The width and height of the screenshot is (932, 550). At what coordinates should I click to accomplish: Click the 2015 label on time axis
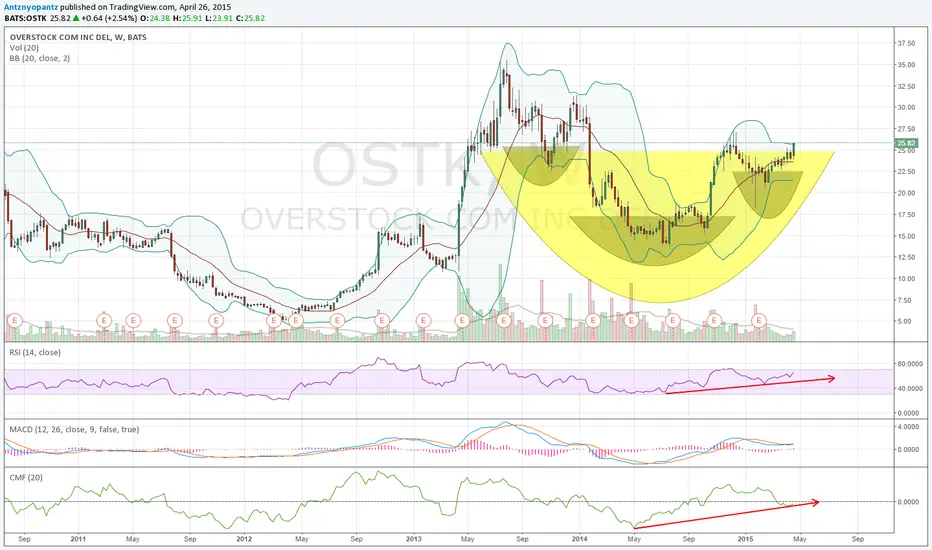coord(745,539)
